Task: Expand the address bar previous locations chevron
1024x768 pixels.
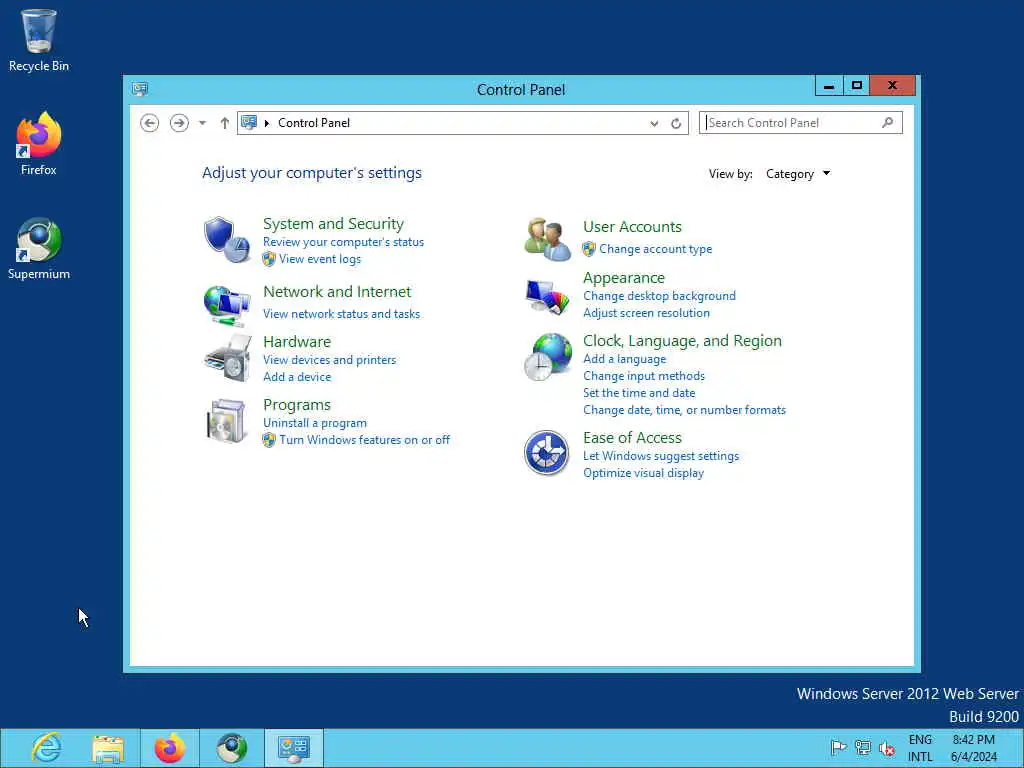Action: 654,123
